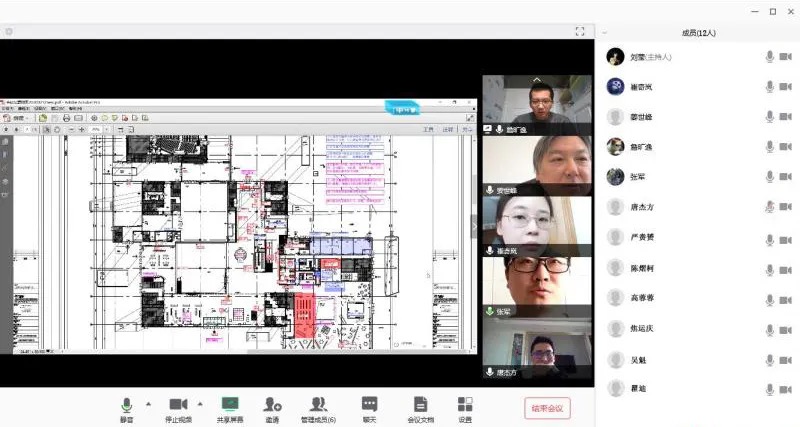The image size is (800, 427).
Task: Open 会议文档 meeting documents icon
Action: tap(420, 405)
